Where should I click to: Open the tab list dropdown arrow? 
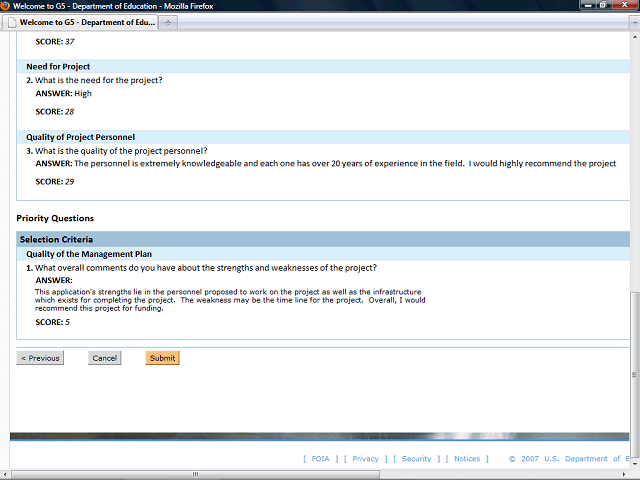click(x=634, y=23)
